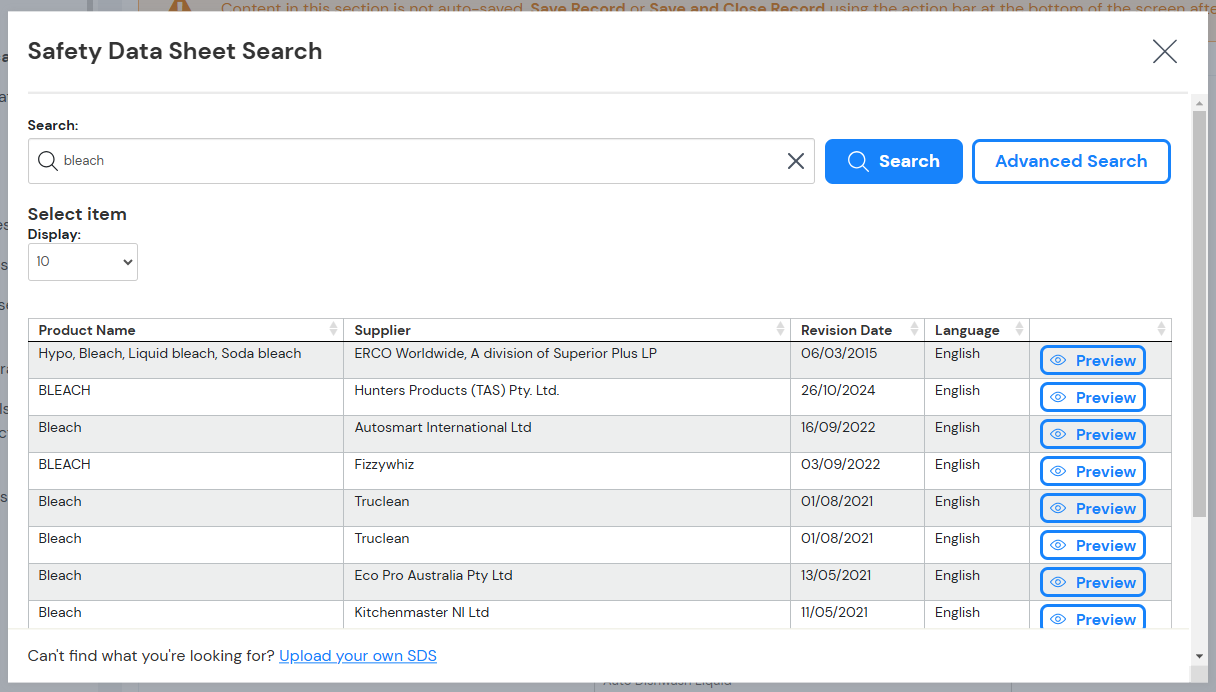Click the eye icon on the ERCO Worldwide Preview button

pyautogui.click(x=1058, y=360)
